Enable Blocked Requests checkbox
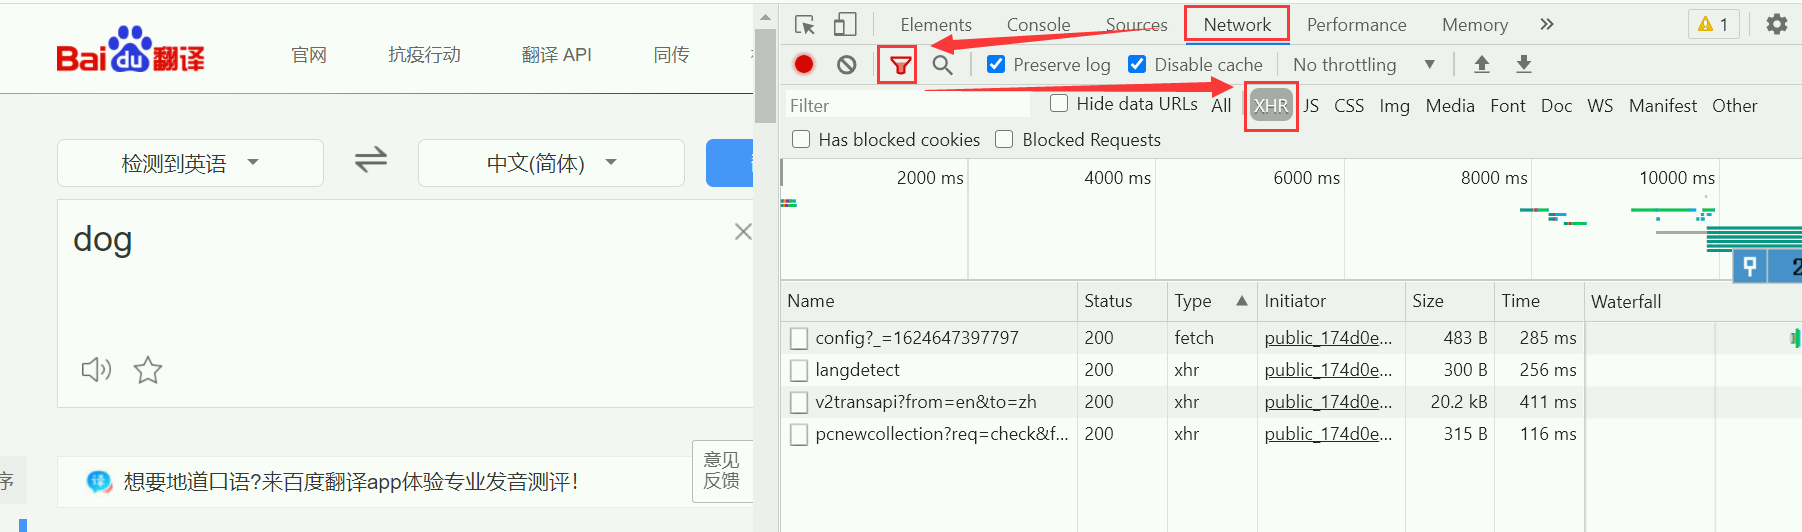The width and height of the screenshot is (1802, 532). [x=1005, y=139]
